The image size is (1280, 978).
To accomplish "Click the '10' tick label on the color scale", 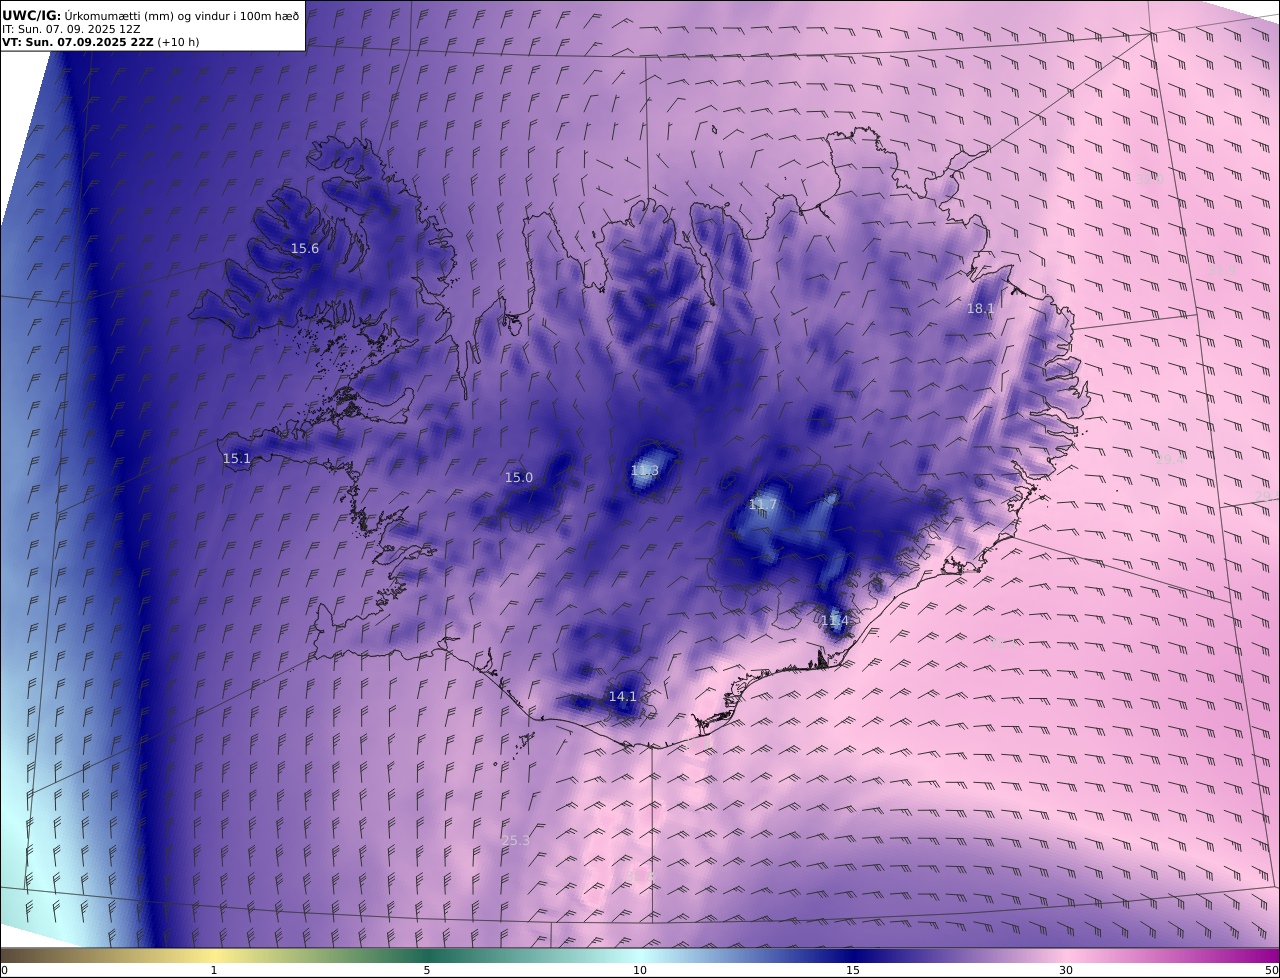I will [640, 971].
